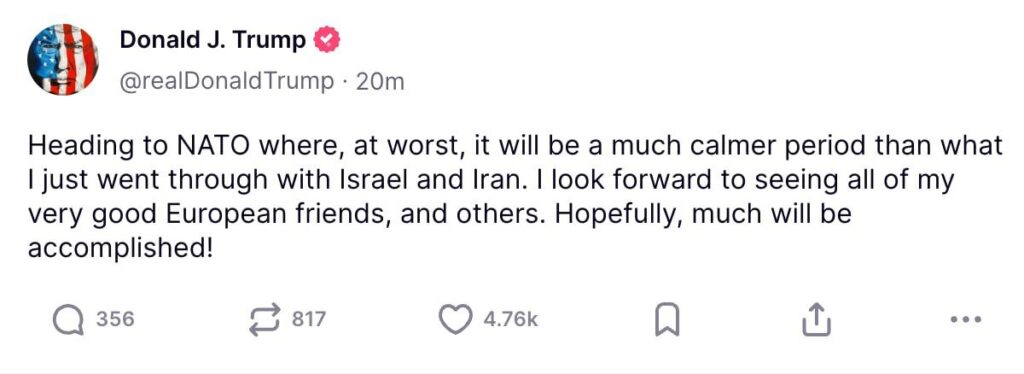This screenshot has height=374, width=1024.
Task: Click "Hopefully, much will be" phrase in post
Action: [x=705, y=215]
